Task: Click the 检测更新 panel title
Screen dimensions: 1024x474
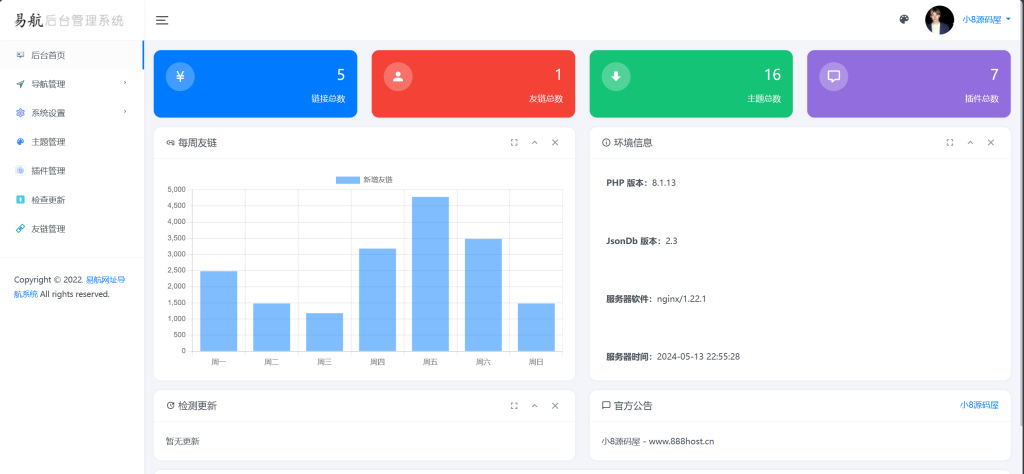Action: (197, 406)
